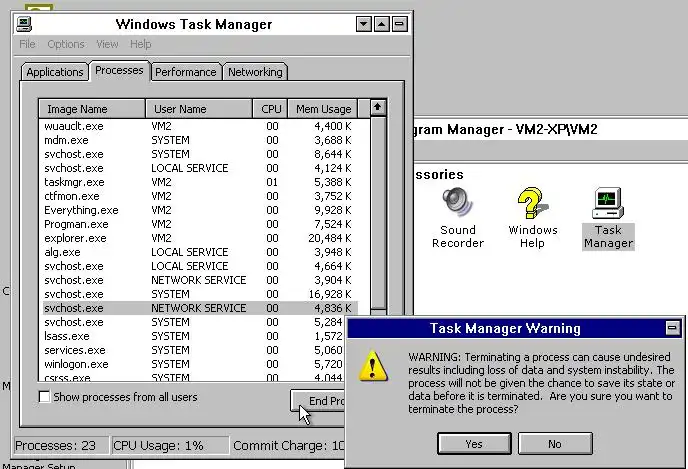Select the Progman.exe process row
The width and height of the screenshot is (688, 469).
coord(200,224)
